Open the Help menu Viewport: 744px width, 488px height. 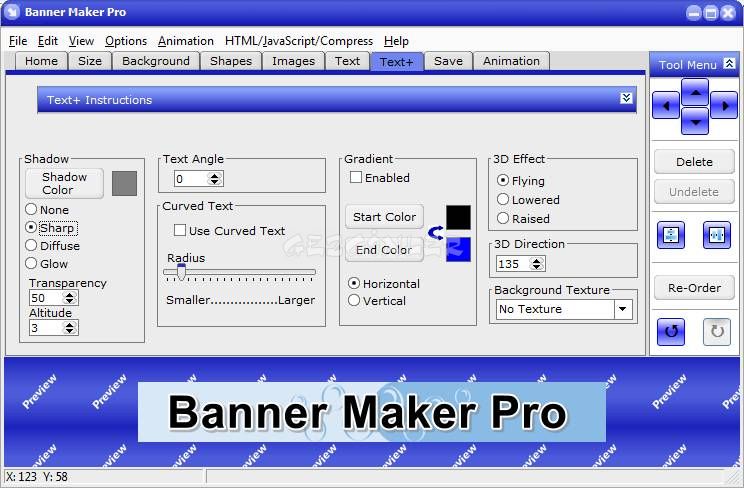click(x=396, y=41)
